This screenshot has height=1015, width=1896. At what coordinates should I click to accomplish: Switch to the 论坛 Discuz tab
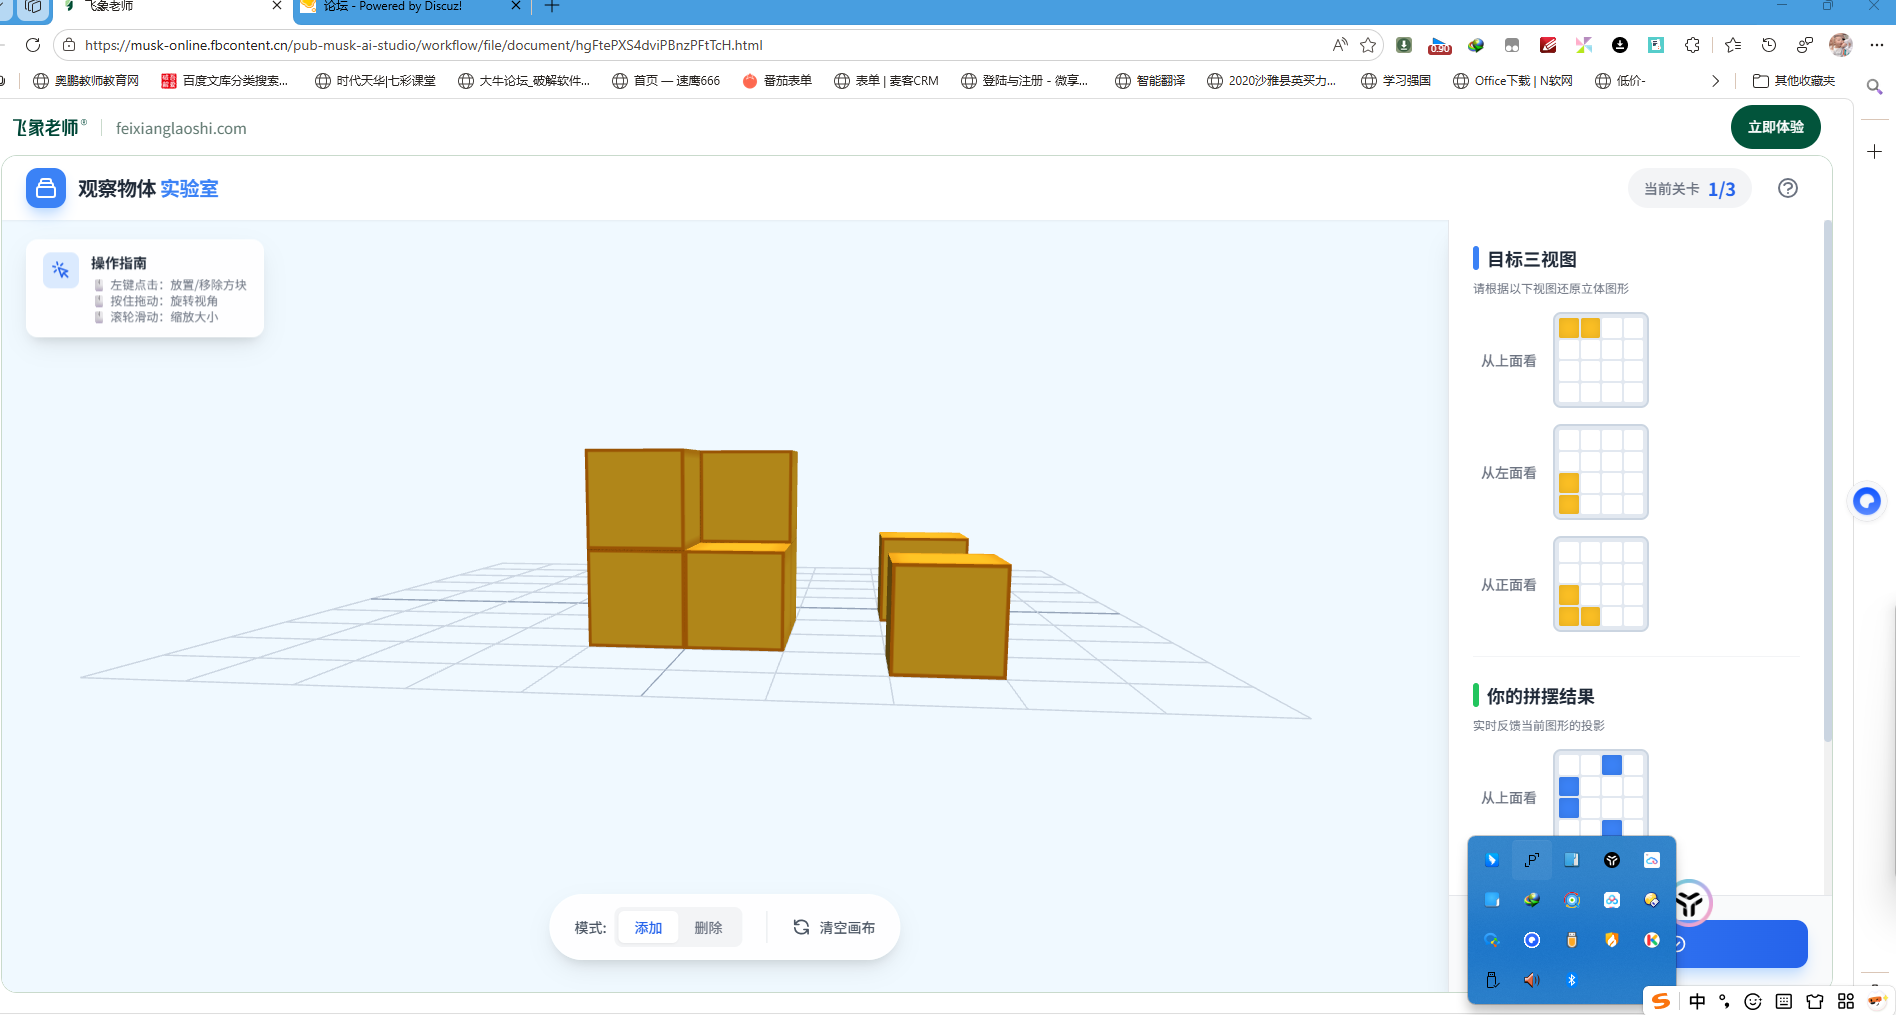pos(390,7)
